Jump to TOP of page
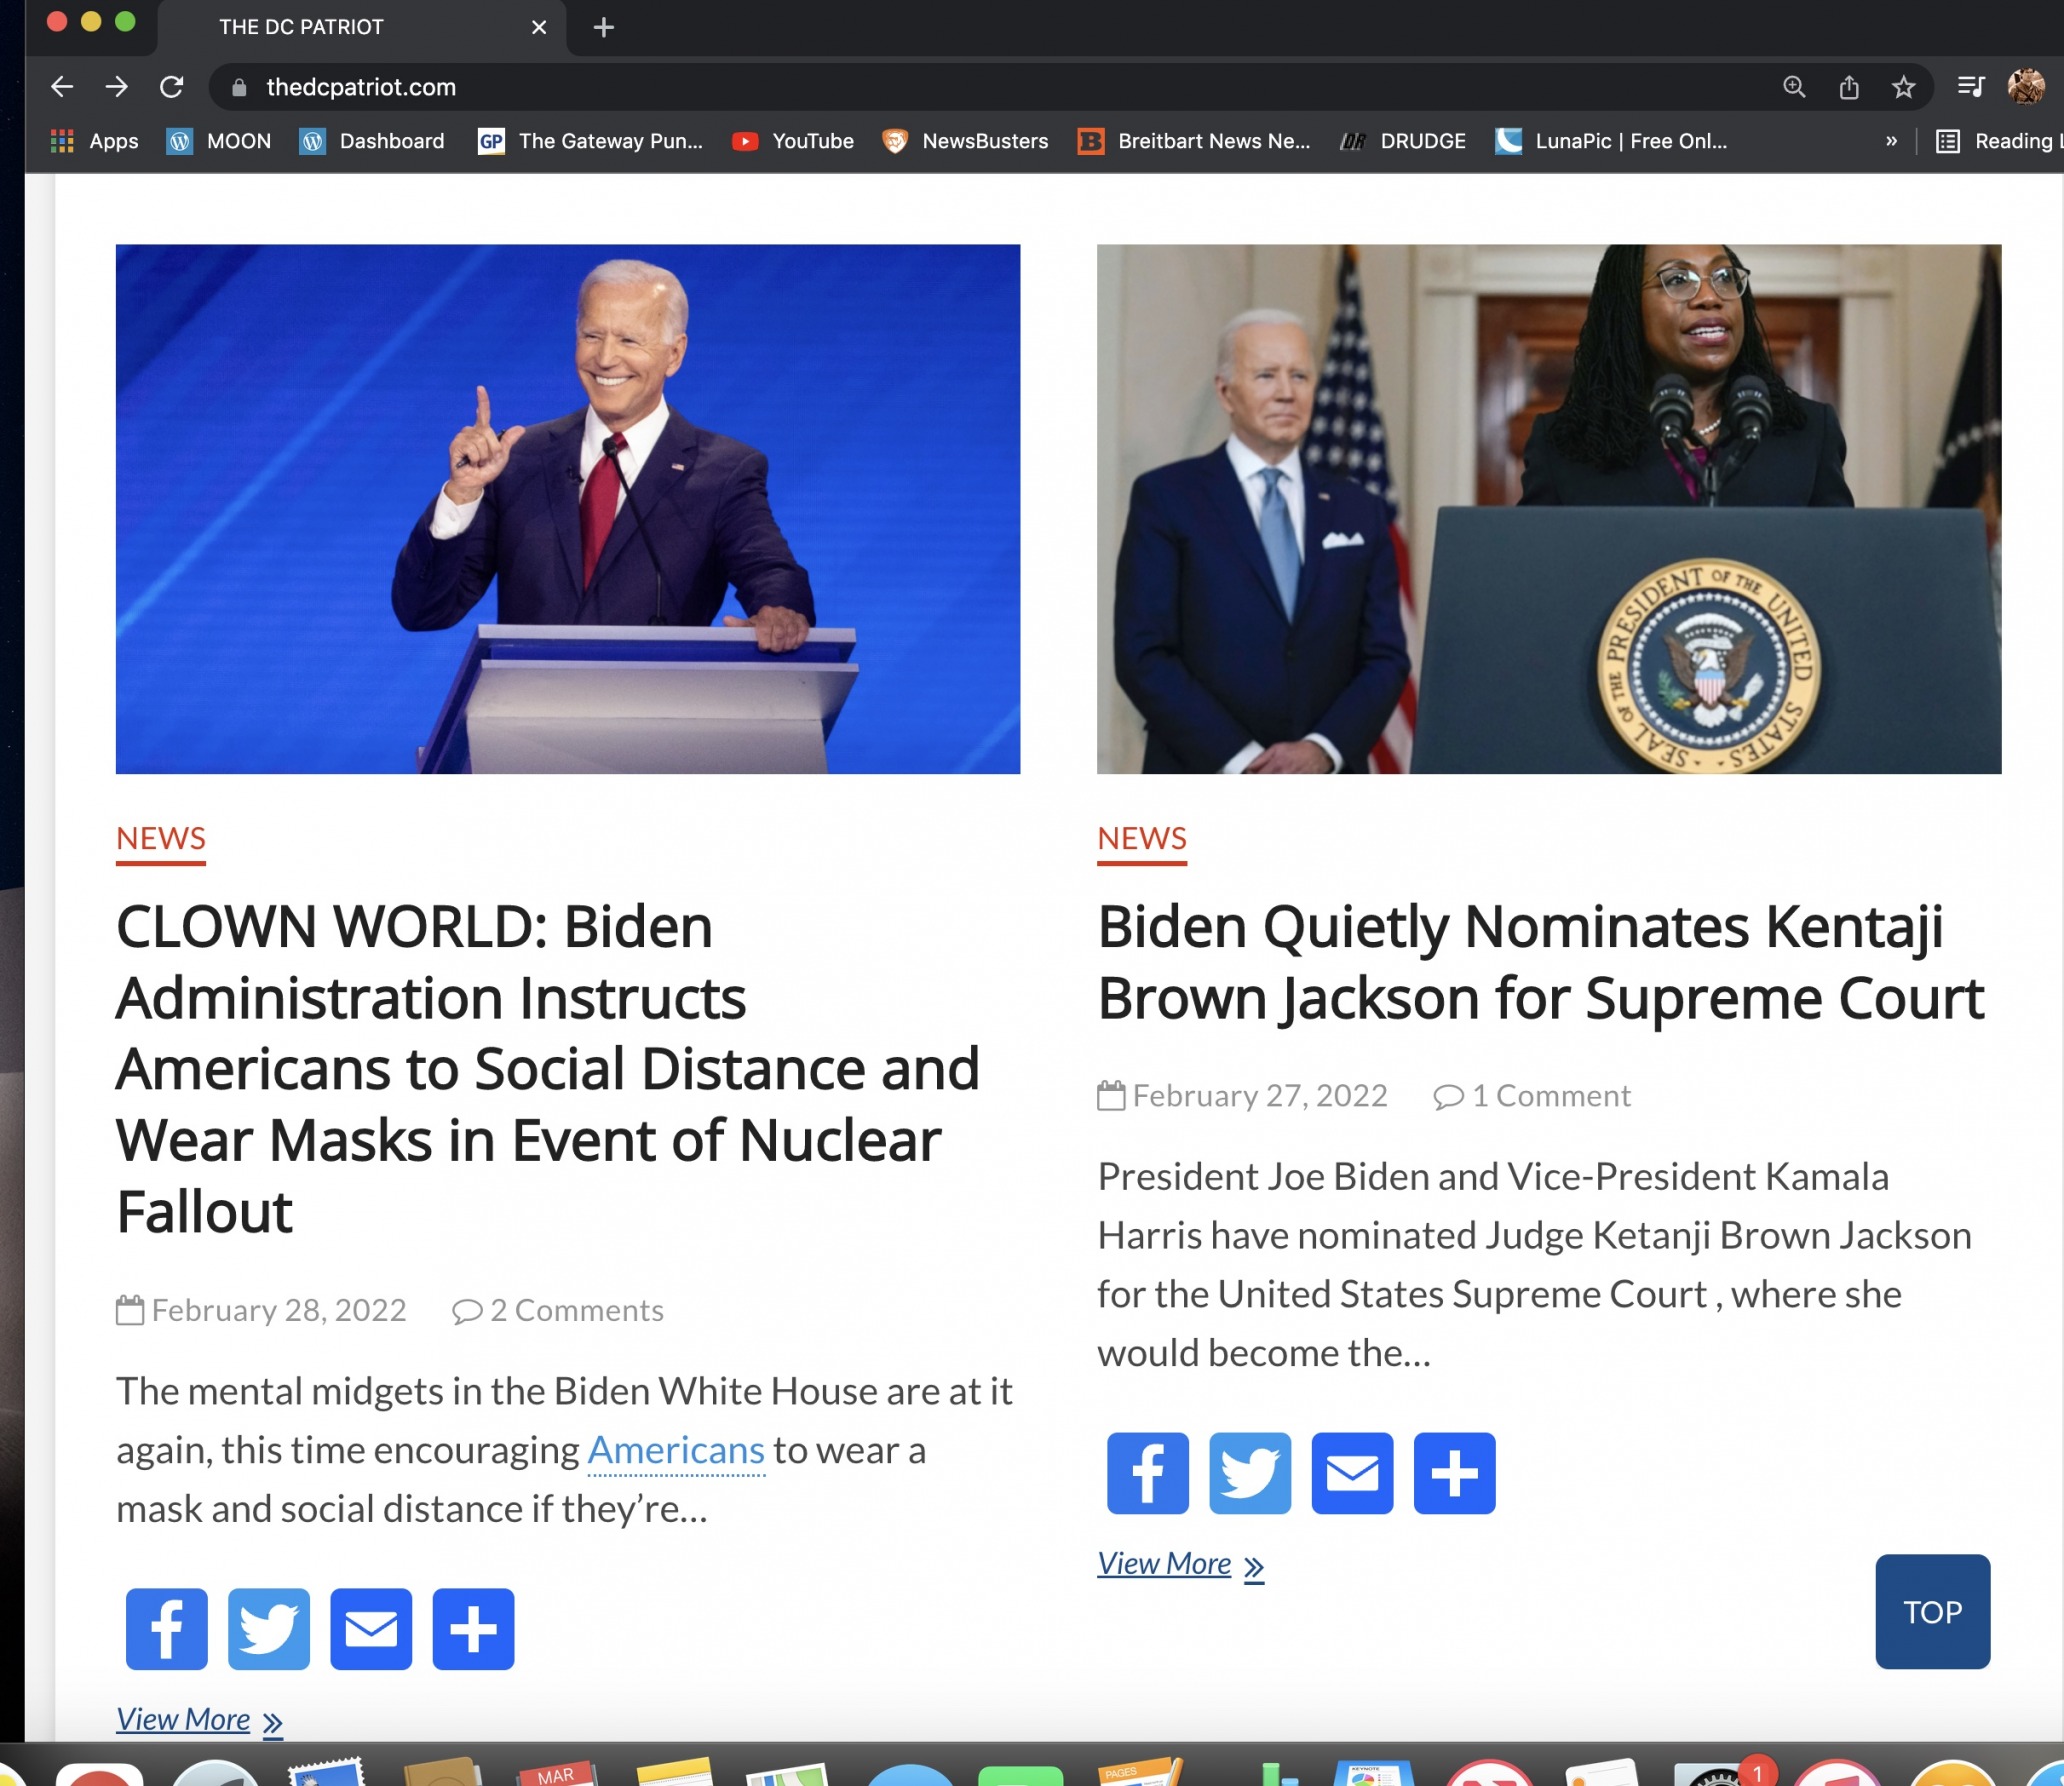2064x1786 pixels. 1932,1612
